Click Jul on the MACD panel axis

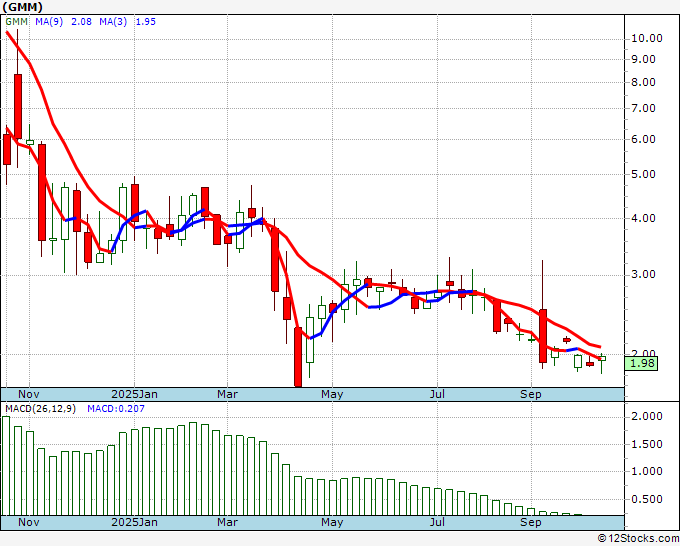(x=437, y=522)
